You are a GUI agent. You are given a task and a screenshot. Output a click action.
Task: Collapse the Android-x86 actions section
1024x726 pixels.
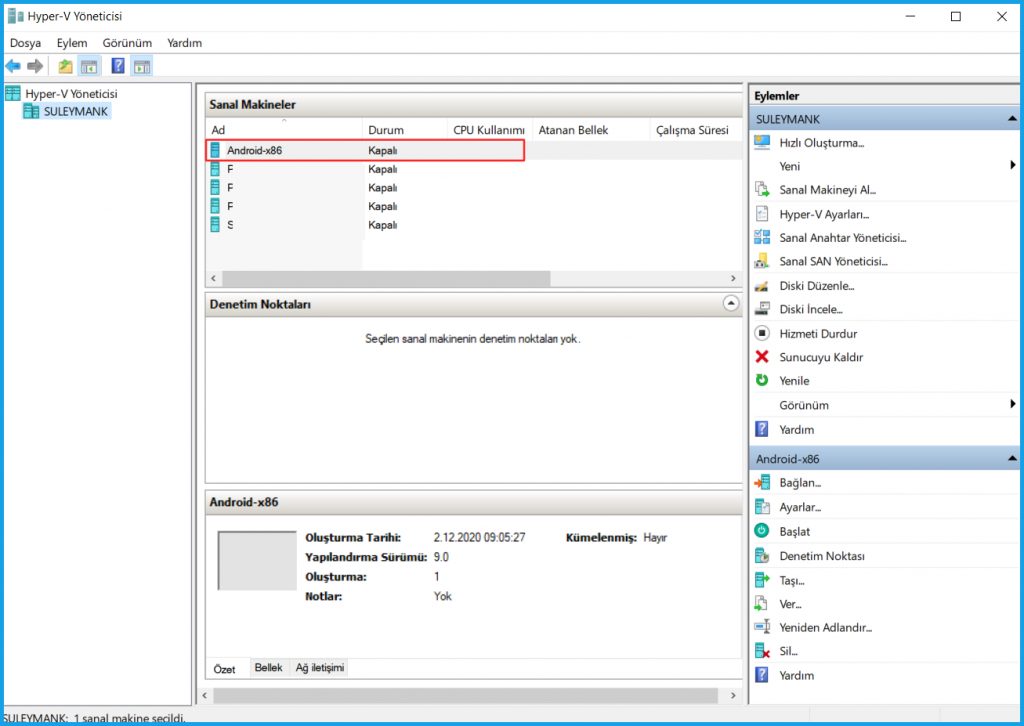(1012, 459)
